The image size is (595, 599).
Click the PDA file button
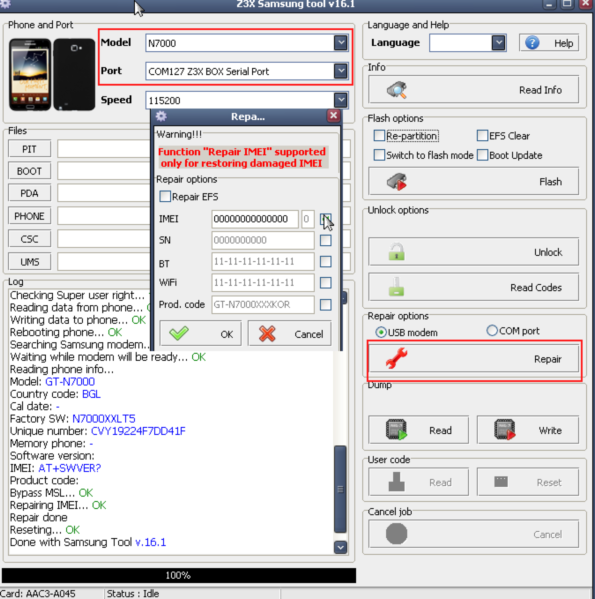[x=29, y=193]
